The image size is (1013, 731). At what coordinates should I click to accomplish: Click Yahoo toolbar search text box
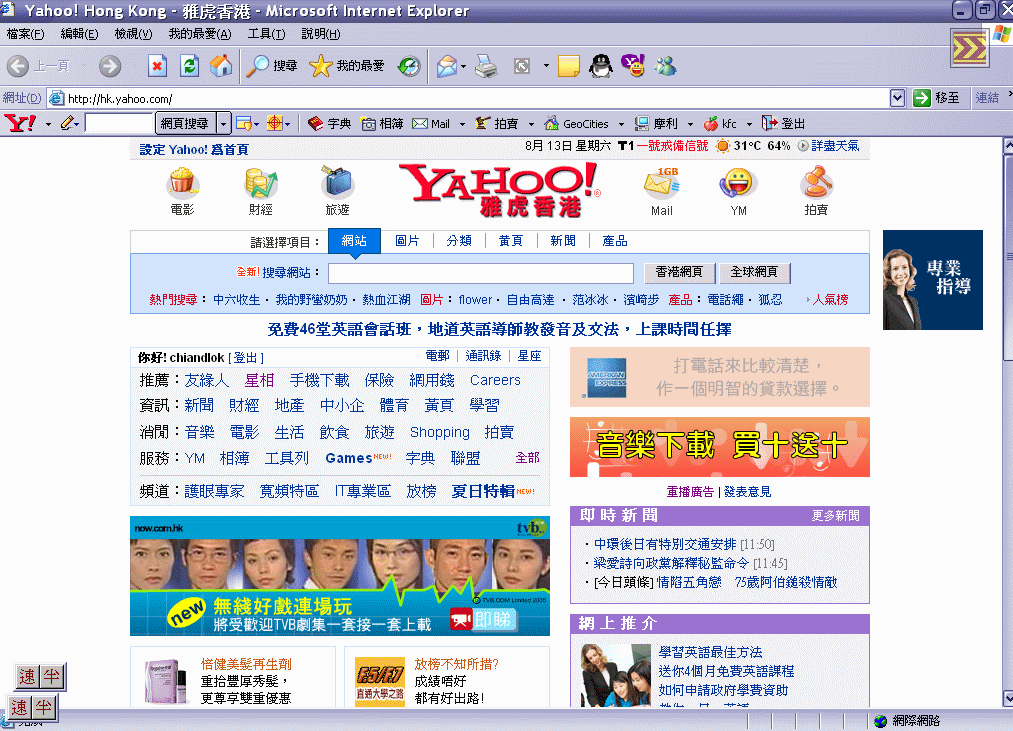click(119, 123)
